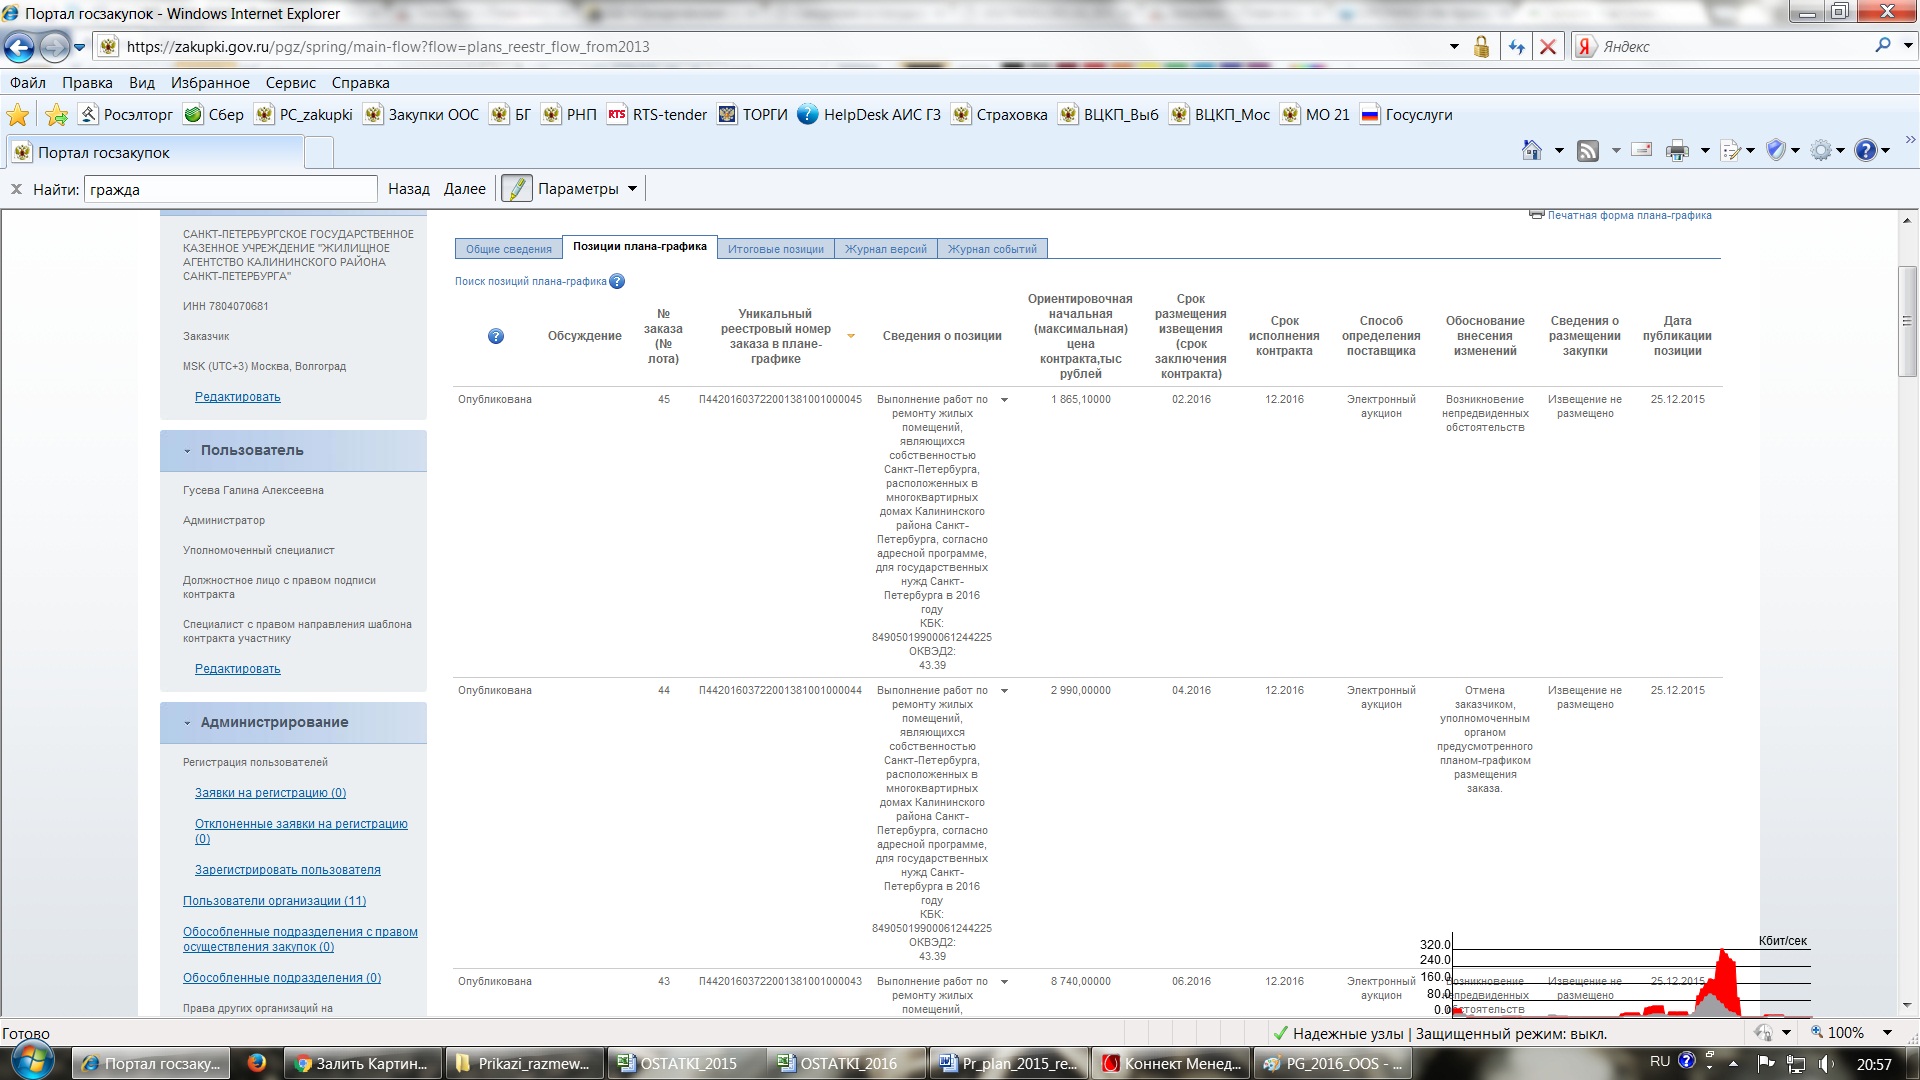The width and height of the screenshot is (1920, 1080).
Task: Open zoom level dropdown at 100%
Action: click(x=1887, y=1033)
